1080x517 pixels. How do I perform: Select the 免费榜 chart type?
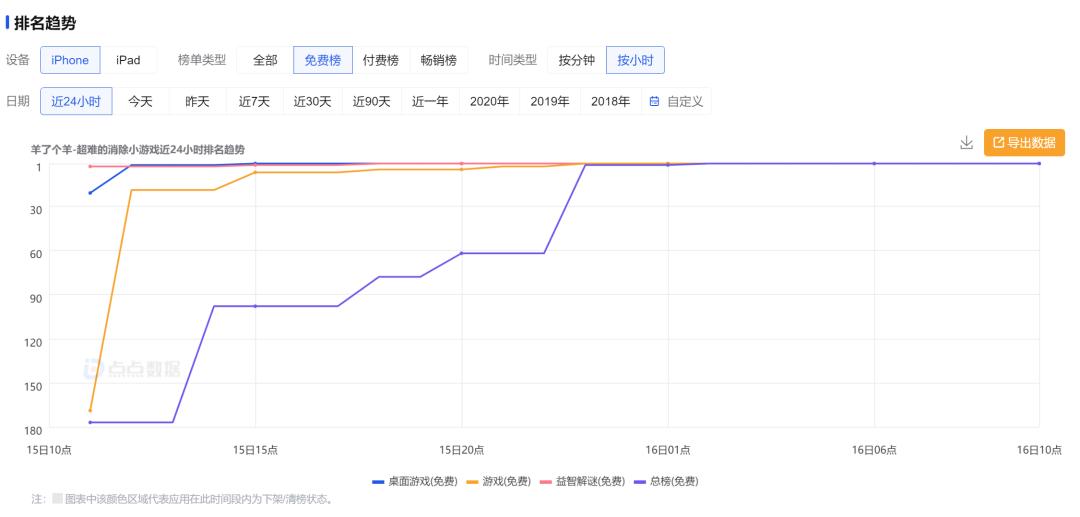tap(323, 60)
